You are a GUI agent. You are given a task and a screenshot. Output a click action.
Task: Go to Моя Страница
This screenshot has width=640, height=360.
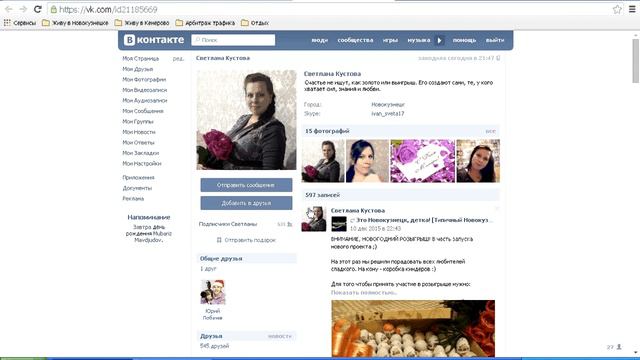(140, 58)
